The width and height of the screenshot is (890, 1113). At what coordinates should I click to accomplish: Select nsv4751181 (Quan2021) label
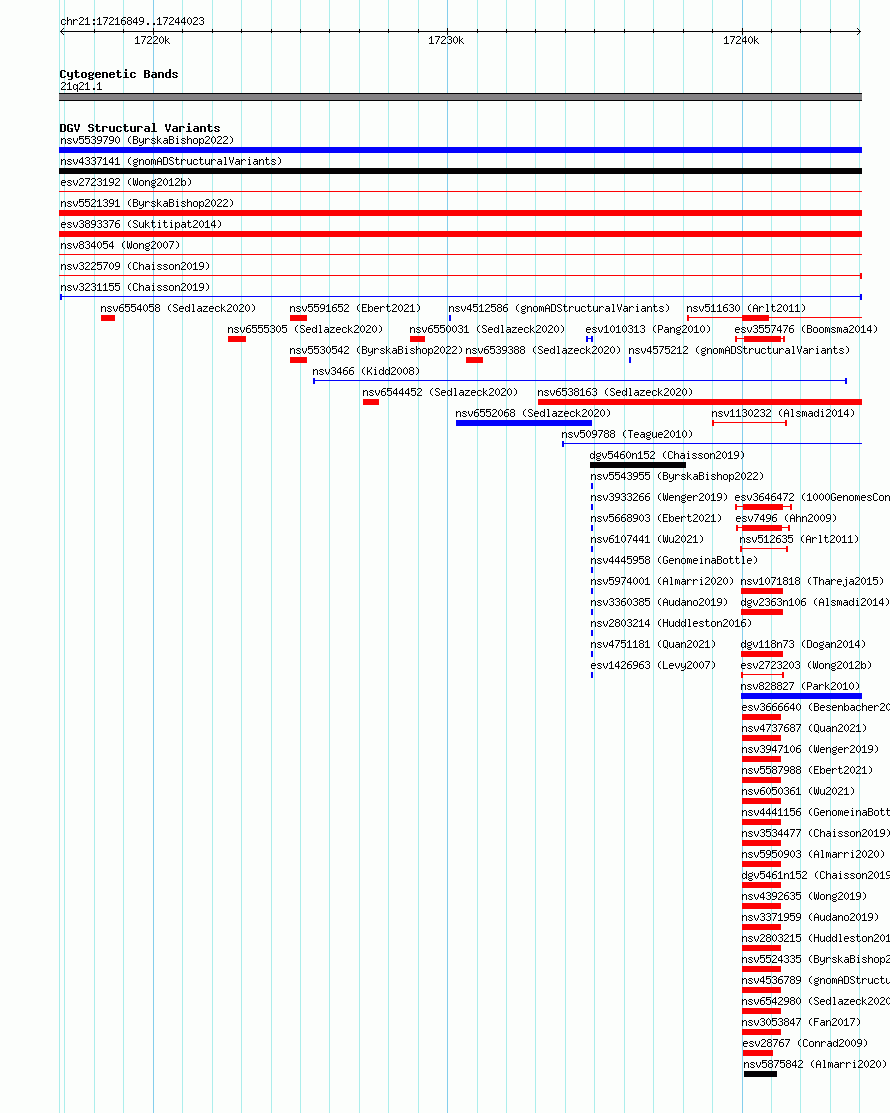[653, 645]
